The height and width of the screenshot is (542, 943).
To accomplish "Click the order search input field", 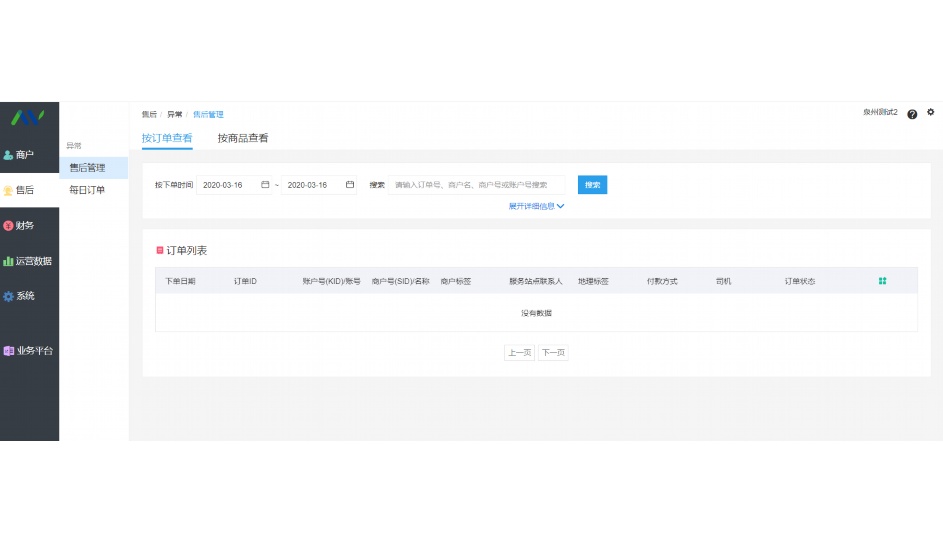I will click(477, 185).
